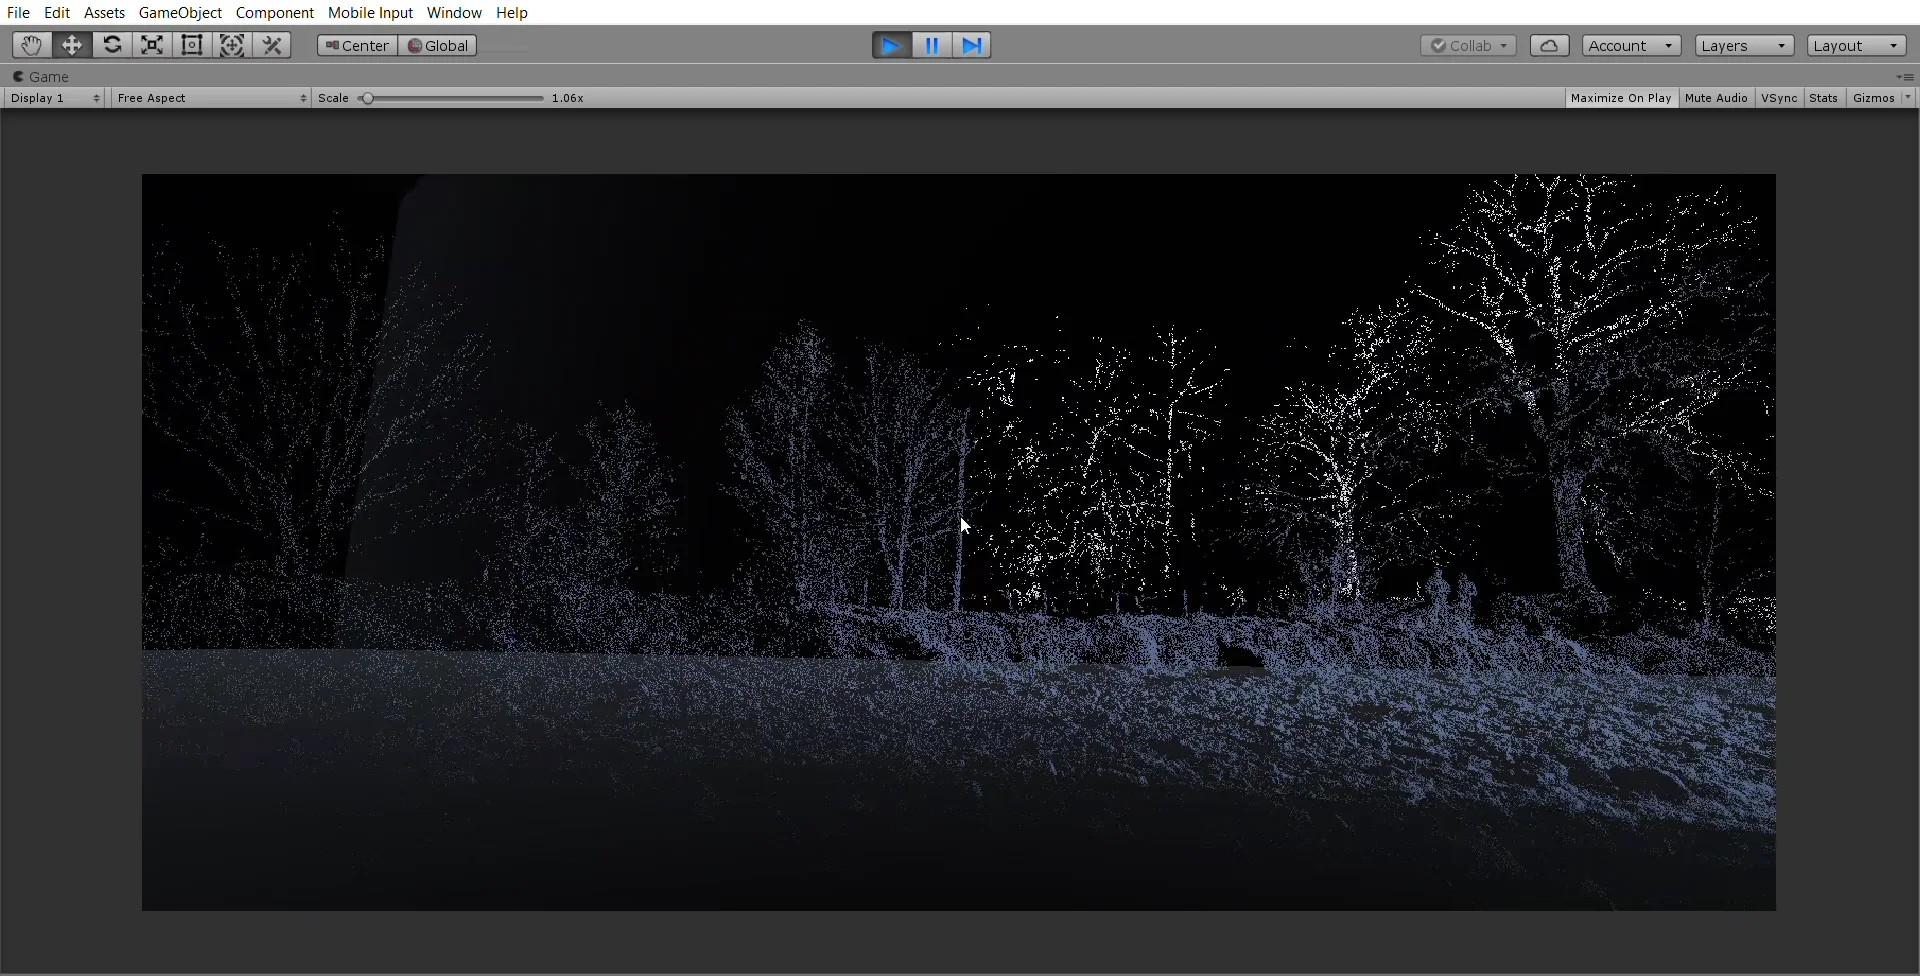Select the Hand tool
The height and width of the screenshot is (976, 1920).
tap(31, 45)
